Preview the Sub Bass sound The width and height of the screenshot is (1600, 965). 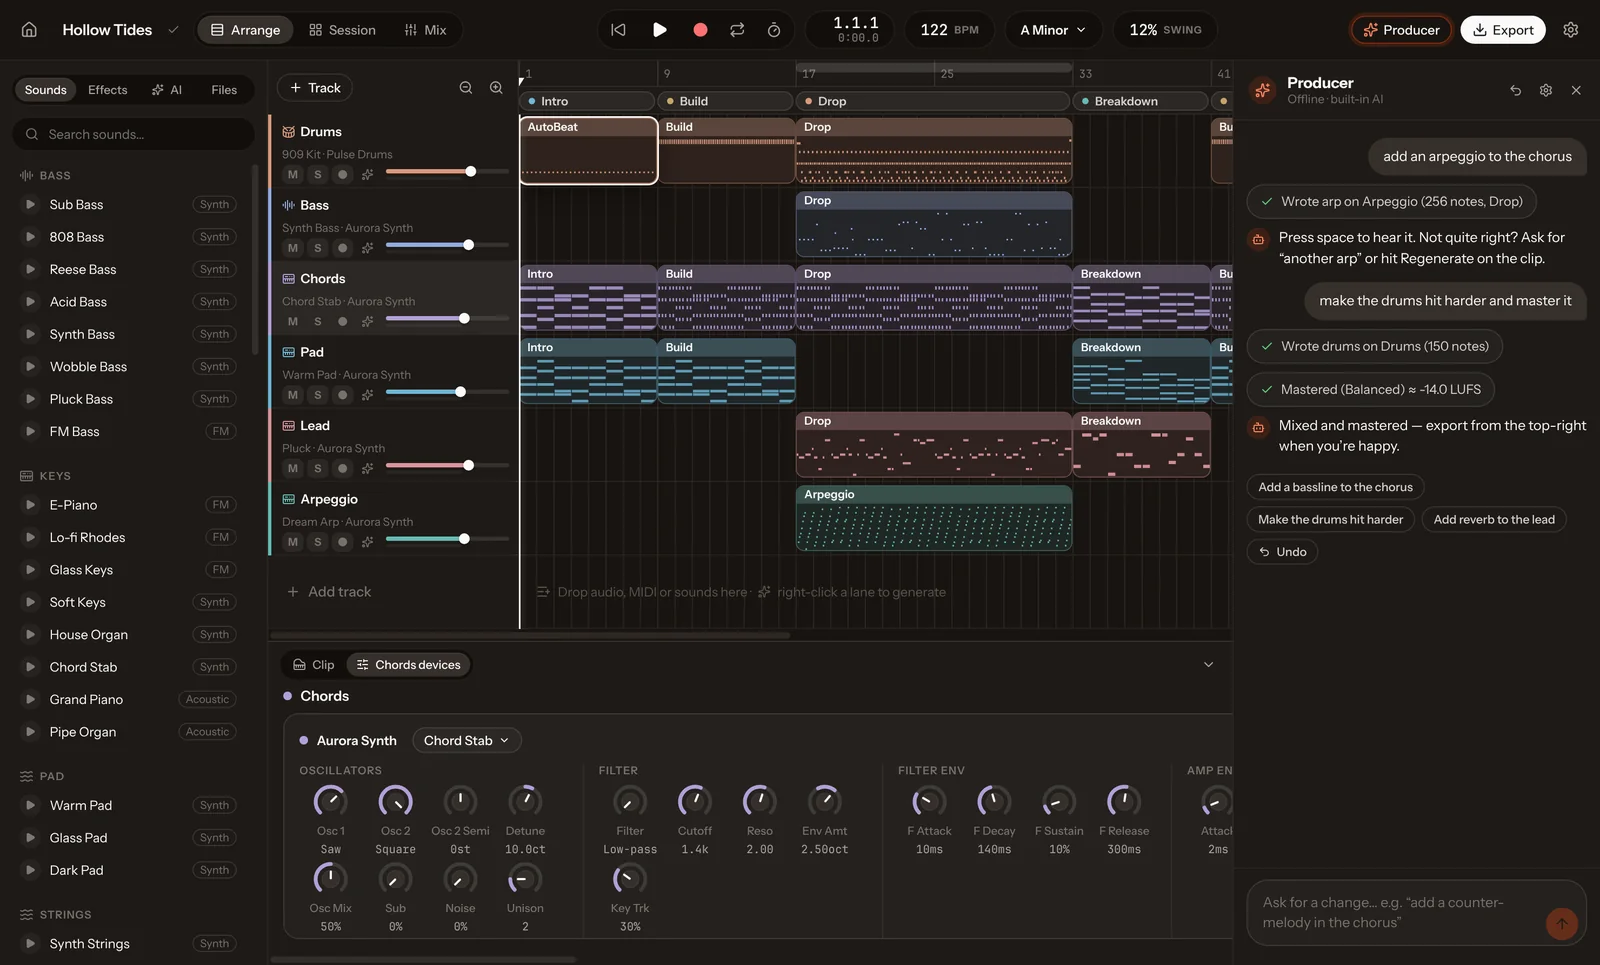coord(30,205)
